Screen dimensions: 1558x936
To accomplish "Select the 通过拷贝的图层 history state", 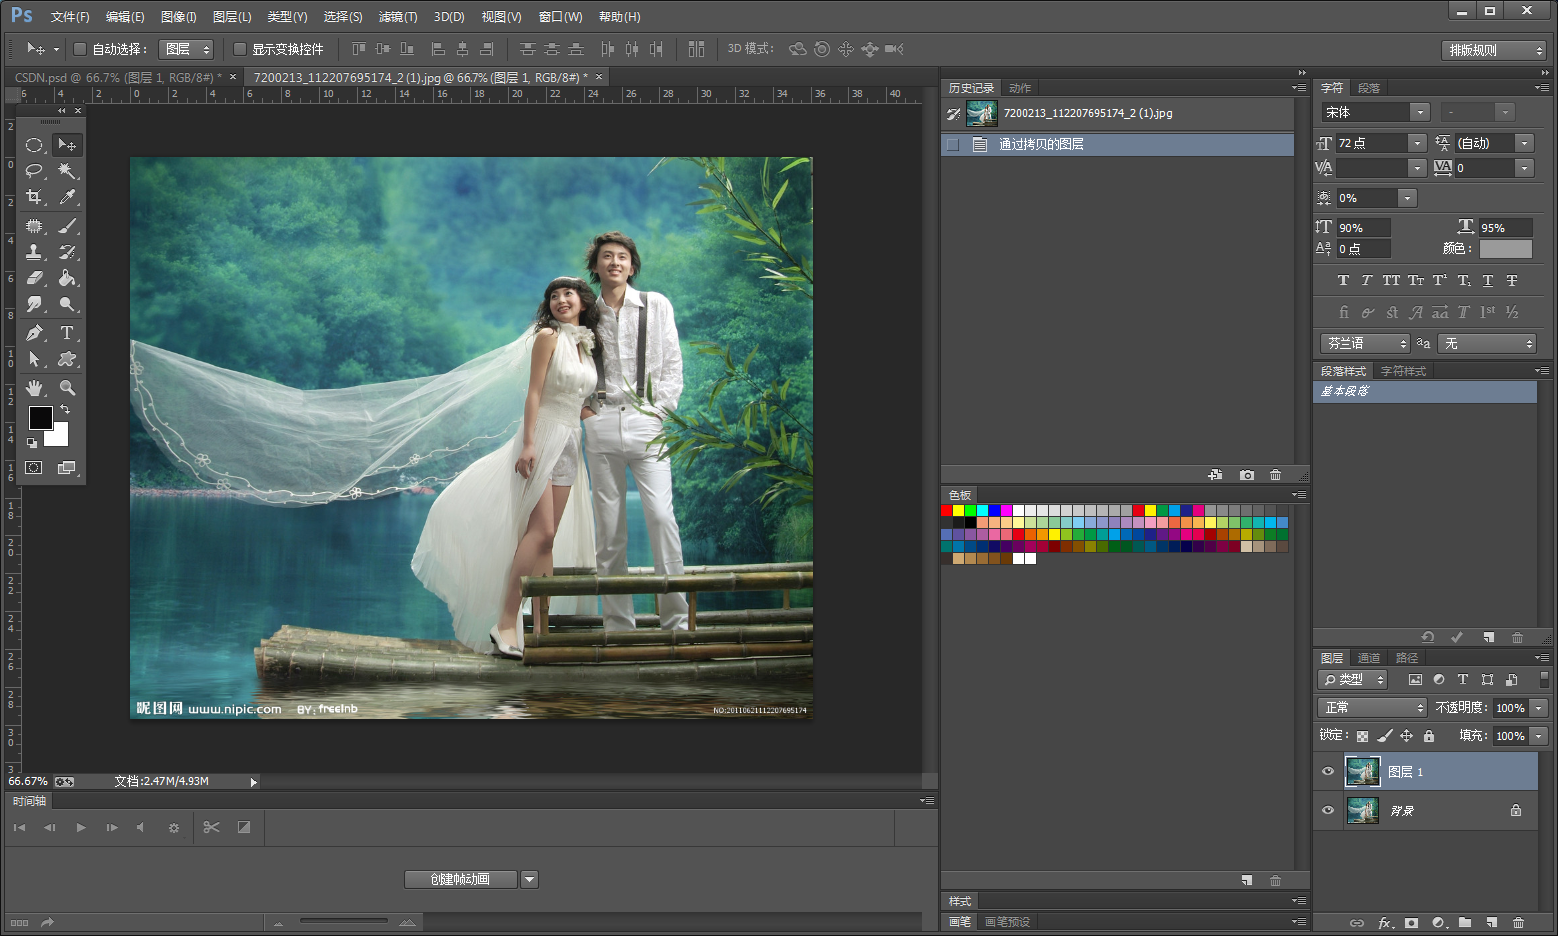I will pos(1041,144).
